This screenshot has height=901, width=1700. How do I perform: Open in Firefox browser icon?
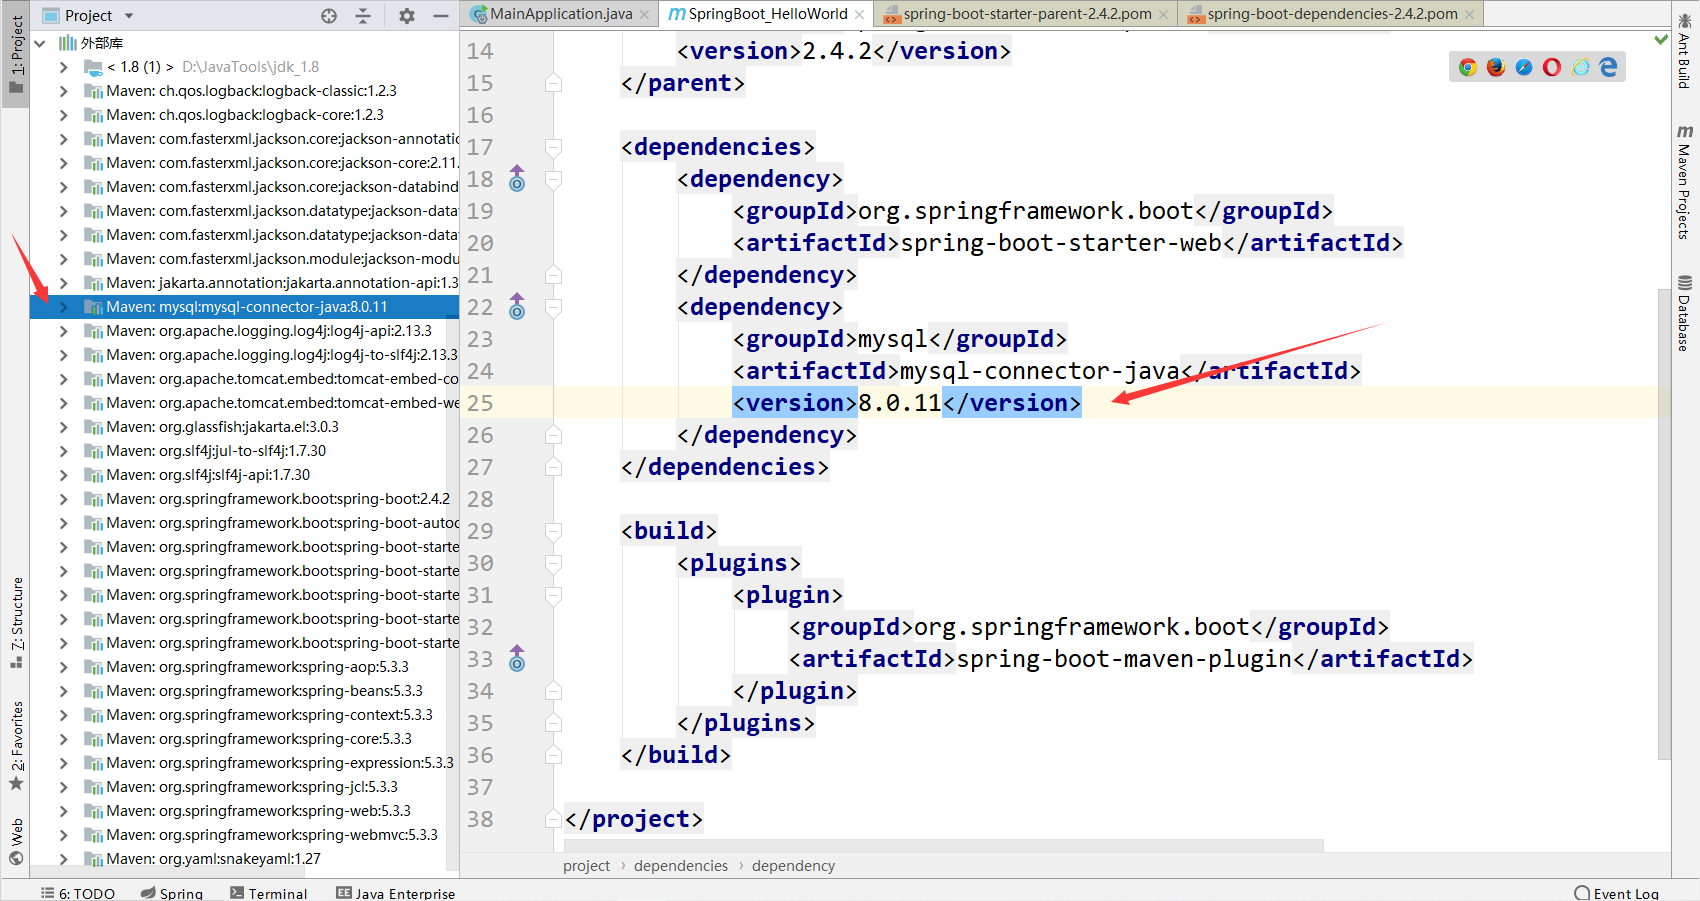(1496, 67)
